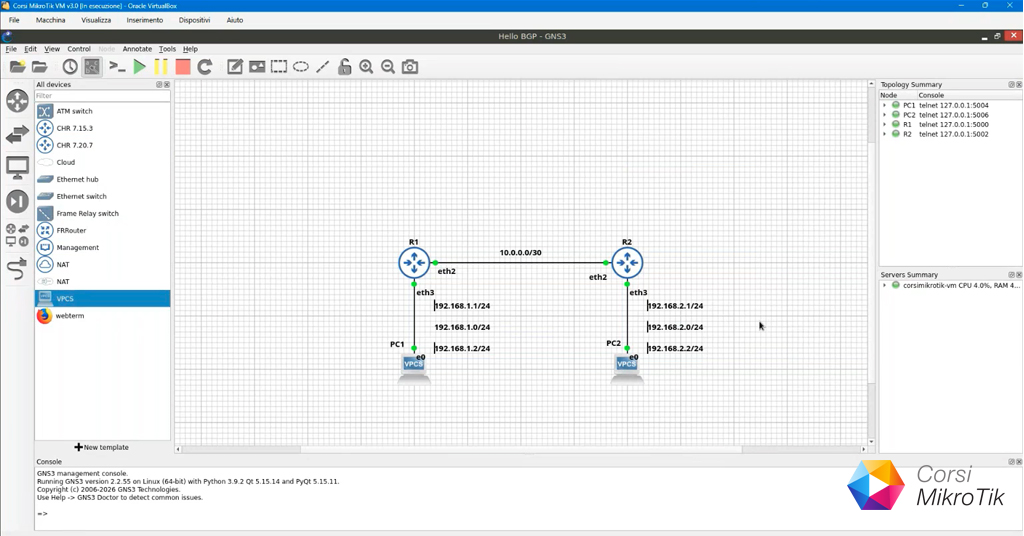The height and width of the screenshot is (536, 1024).
Task: Expand PC2 node in Topology Summary
Action: pyautogui.click(x=885, y=115)
